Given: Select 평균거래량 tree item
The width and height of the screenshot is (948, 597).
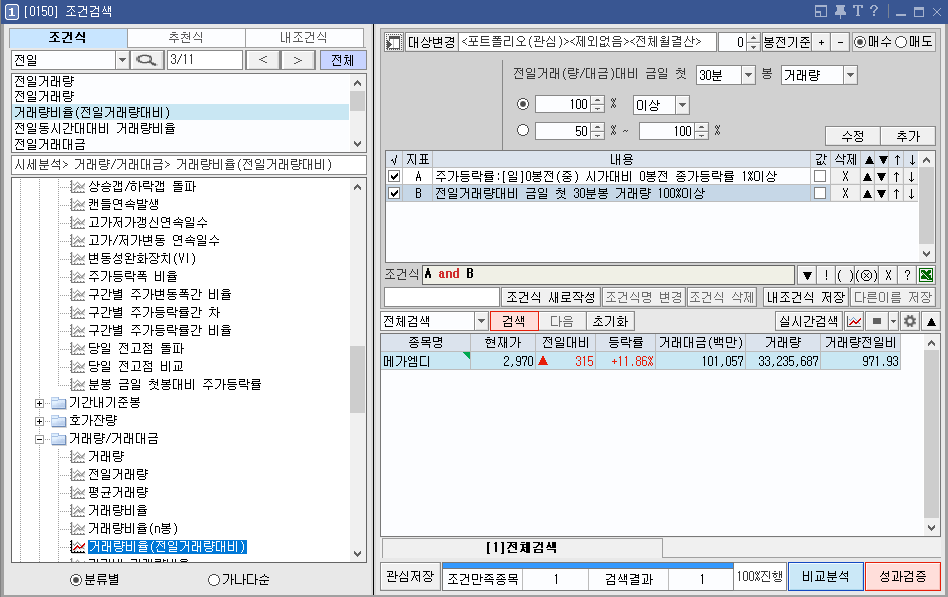Looking at the screenshot, I should (x=118, y=492).
